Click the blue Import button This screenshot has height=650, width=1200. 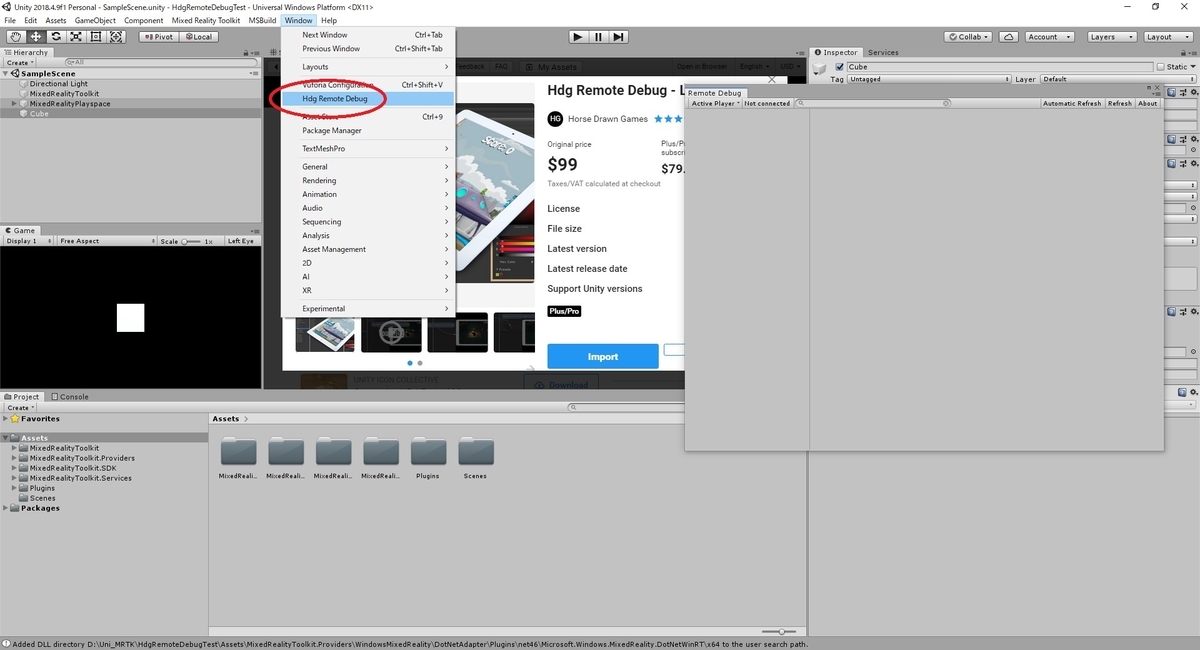603,356
